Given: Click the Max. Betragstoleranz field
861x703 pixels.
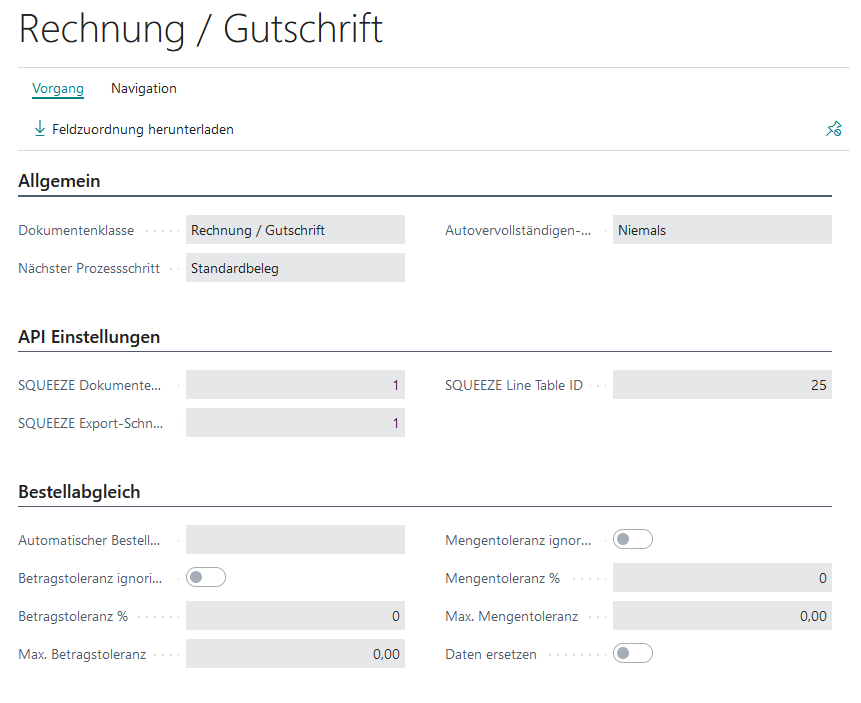Looking at the screenshot, I should (295, 654).
